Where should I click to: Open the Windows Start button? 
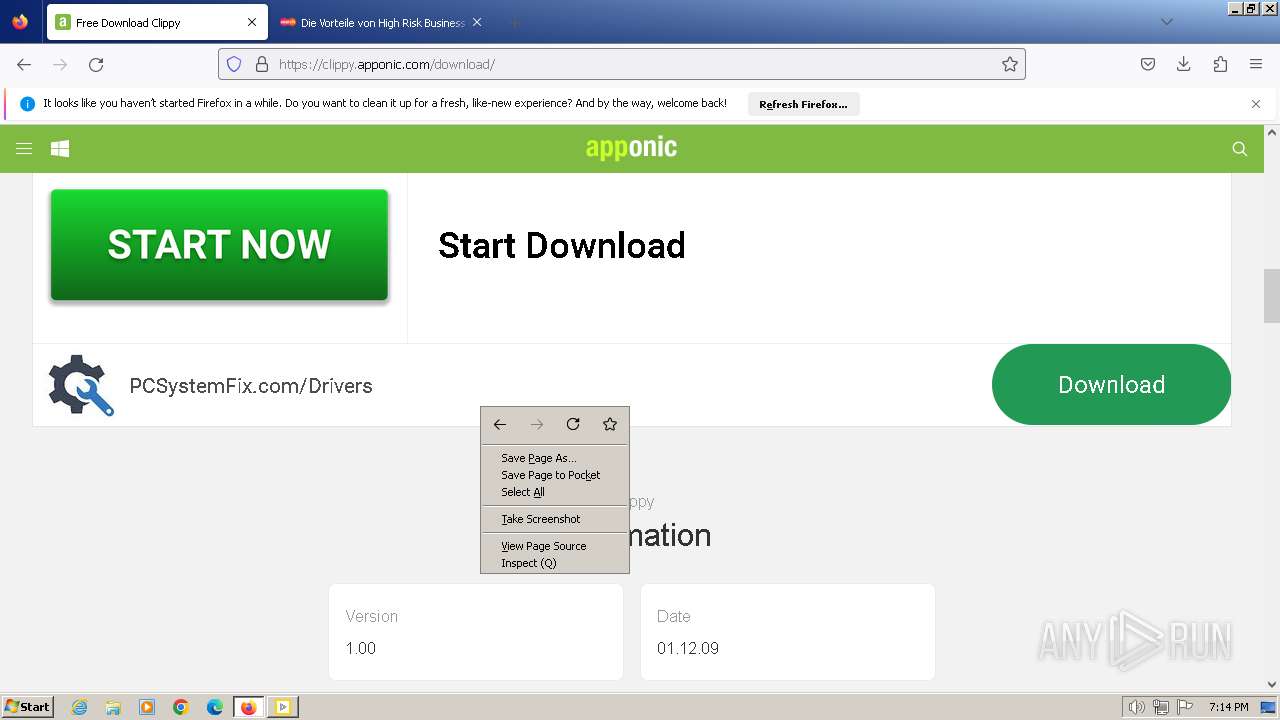[x=28, y=707]
